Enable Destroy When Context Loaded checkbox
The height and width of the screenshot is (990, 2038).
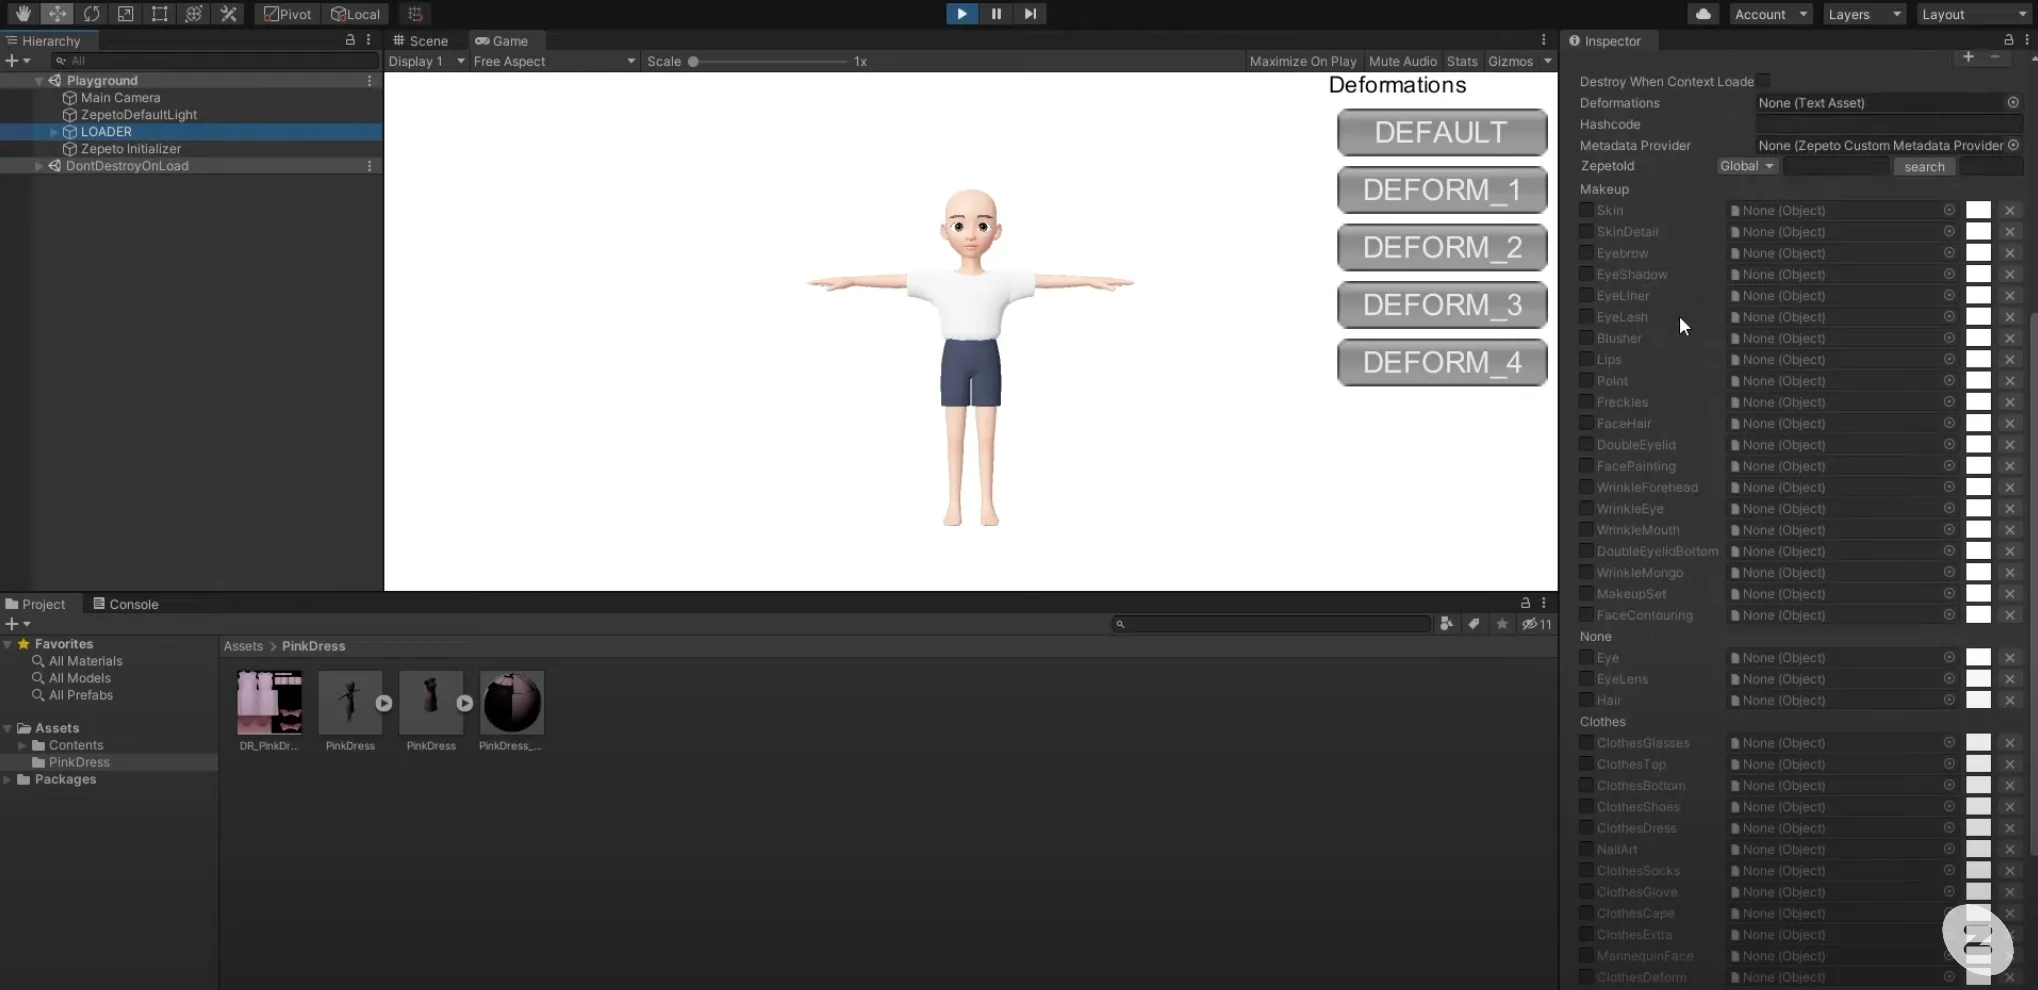tap(1763, 81)
